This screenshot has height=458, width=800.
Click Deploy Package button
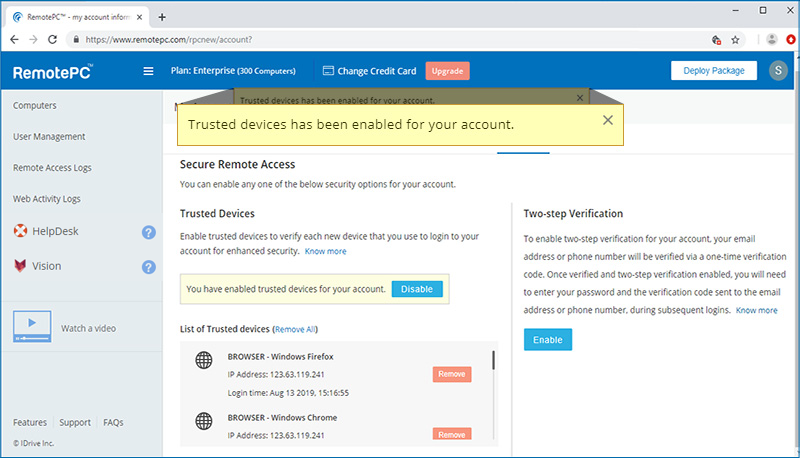(x=714, y=70)
